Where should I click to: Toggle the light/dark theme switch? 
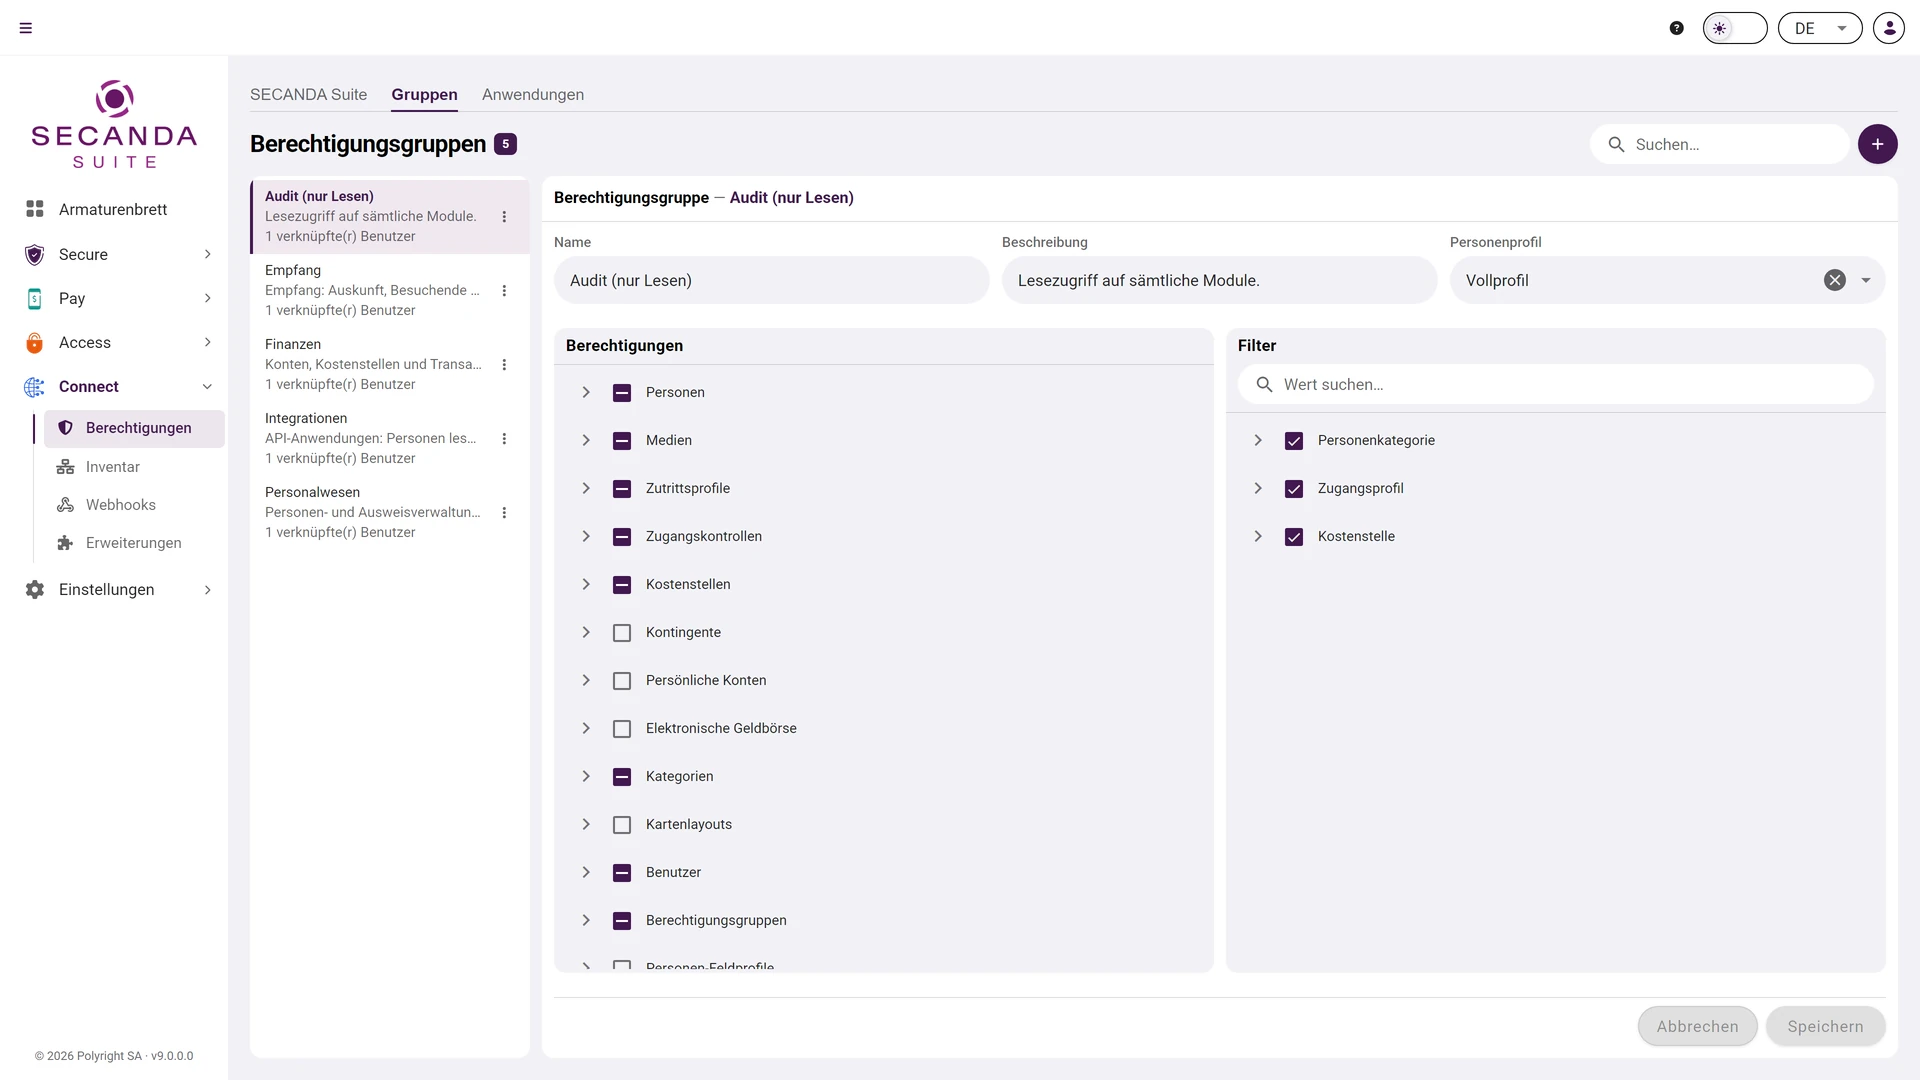[x=1735, y=28]
